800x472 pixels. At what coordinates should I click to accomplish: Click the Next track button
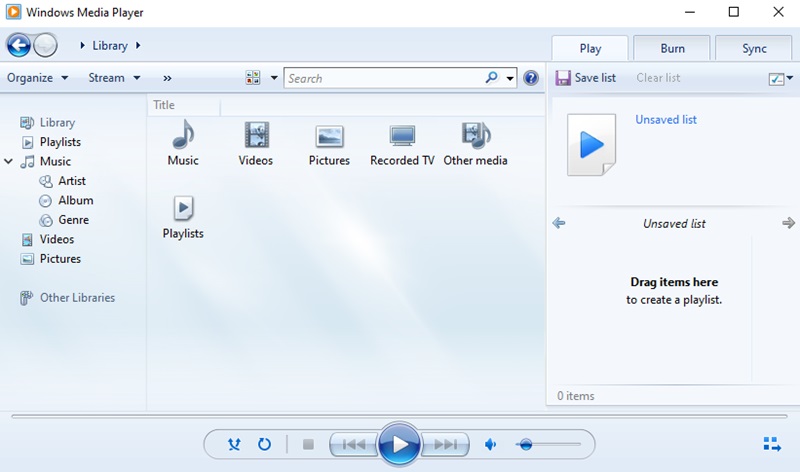point(445,444)
